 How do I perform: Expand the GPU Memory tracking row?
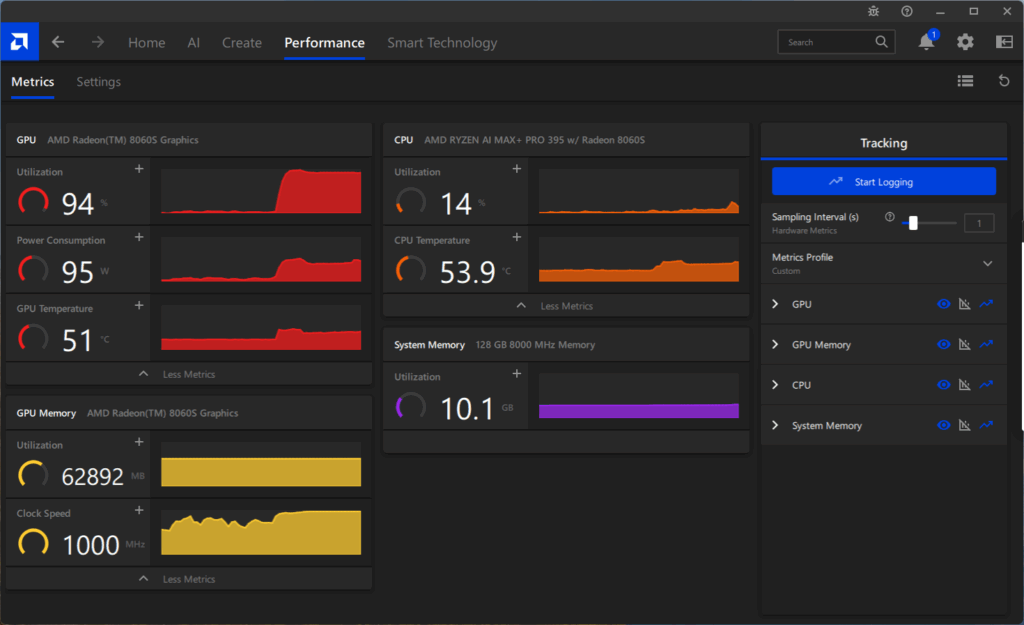pos(775,344)
